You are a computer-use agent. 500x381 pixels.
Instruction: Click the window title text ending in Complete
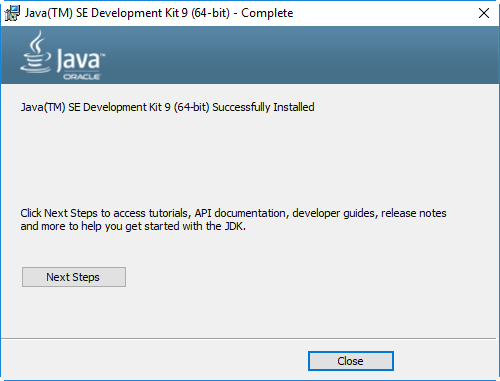point(159,13)
